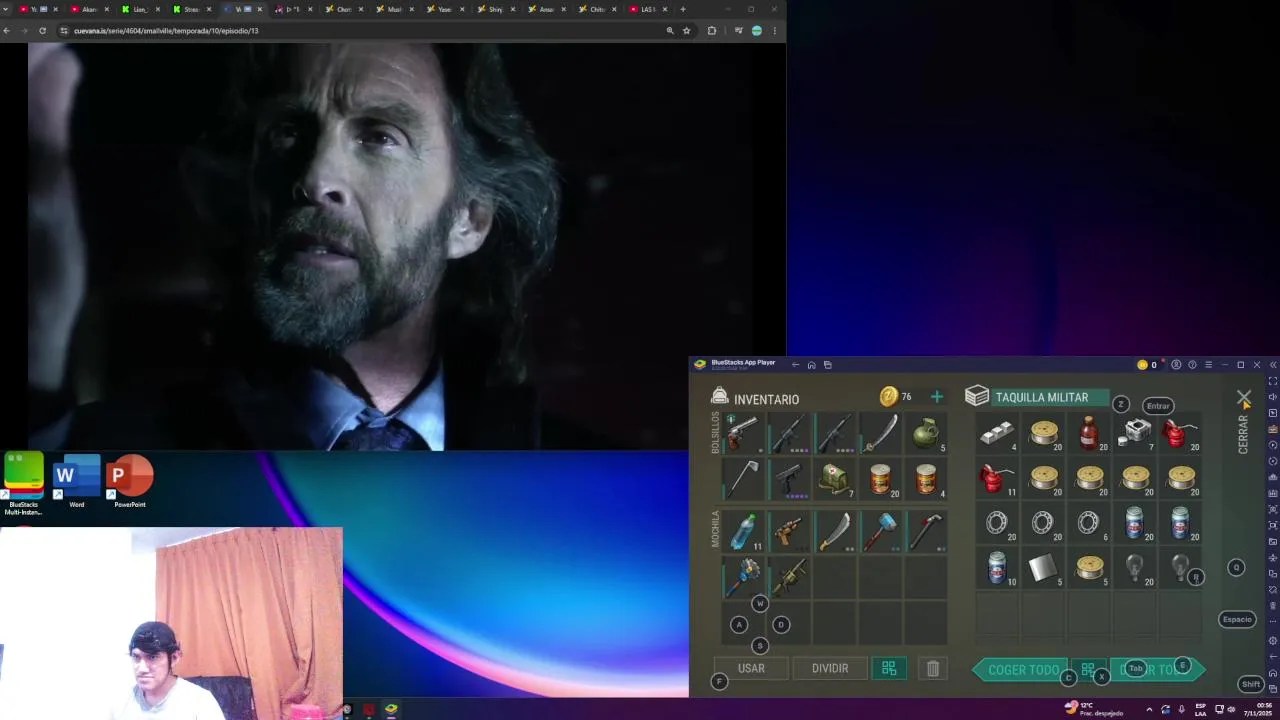
Task: Select the black pistol in pockets
Action: coord(789,479)
